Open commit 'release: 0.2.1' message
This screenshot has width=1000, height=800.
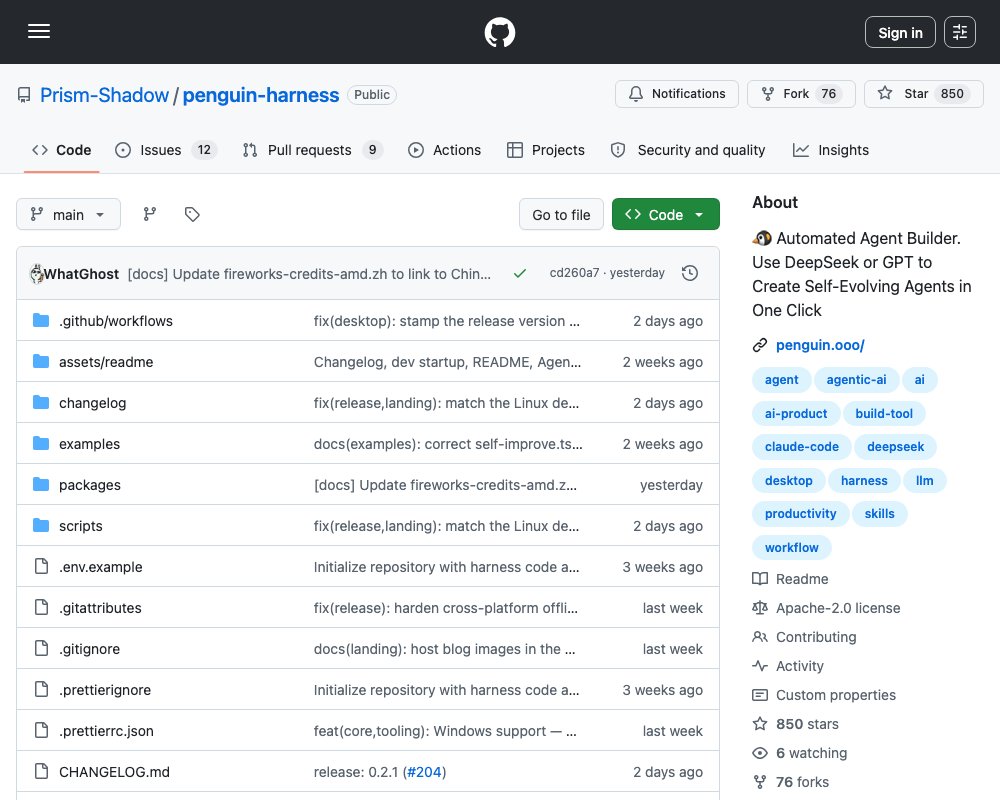356,772
